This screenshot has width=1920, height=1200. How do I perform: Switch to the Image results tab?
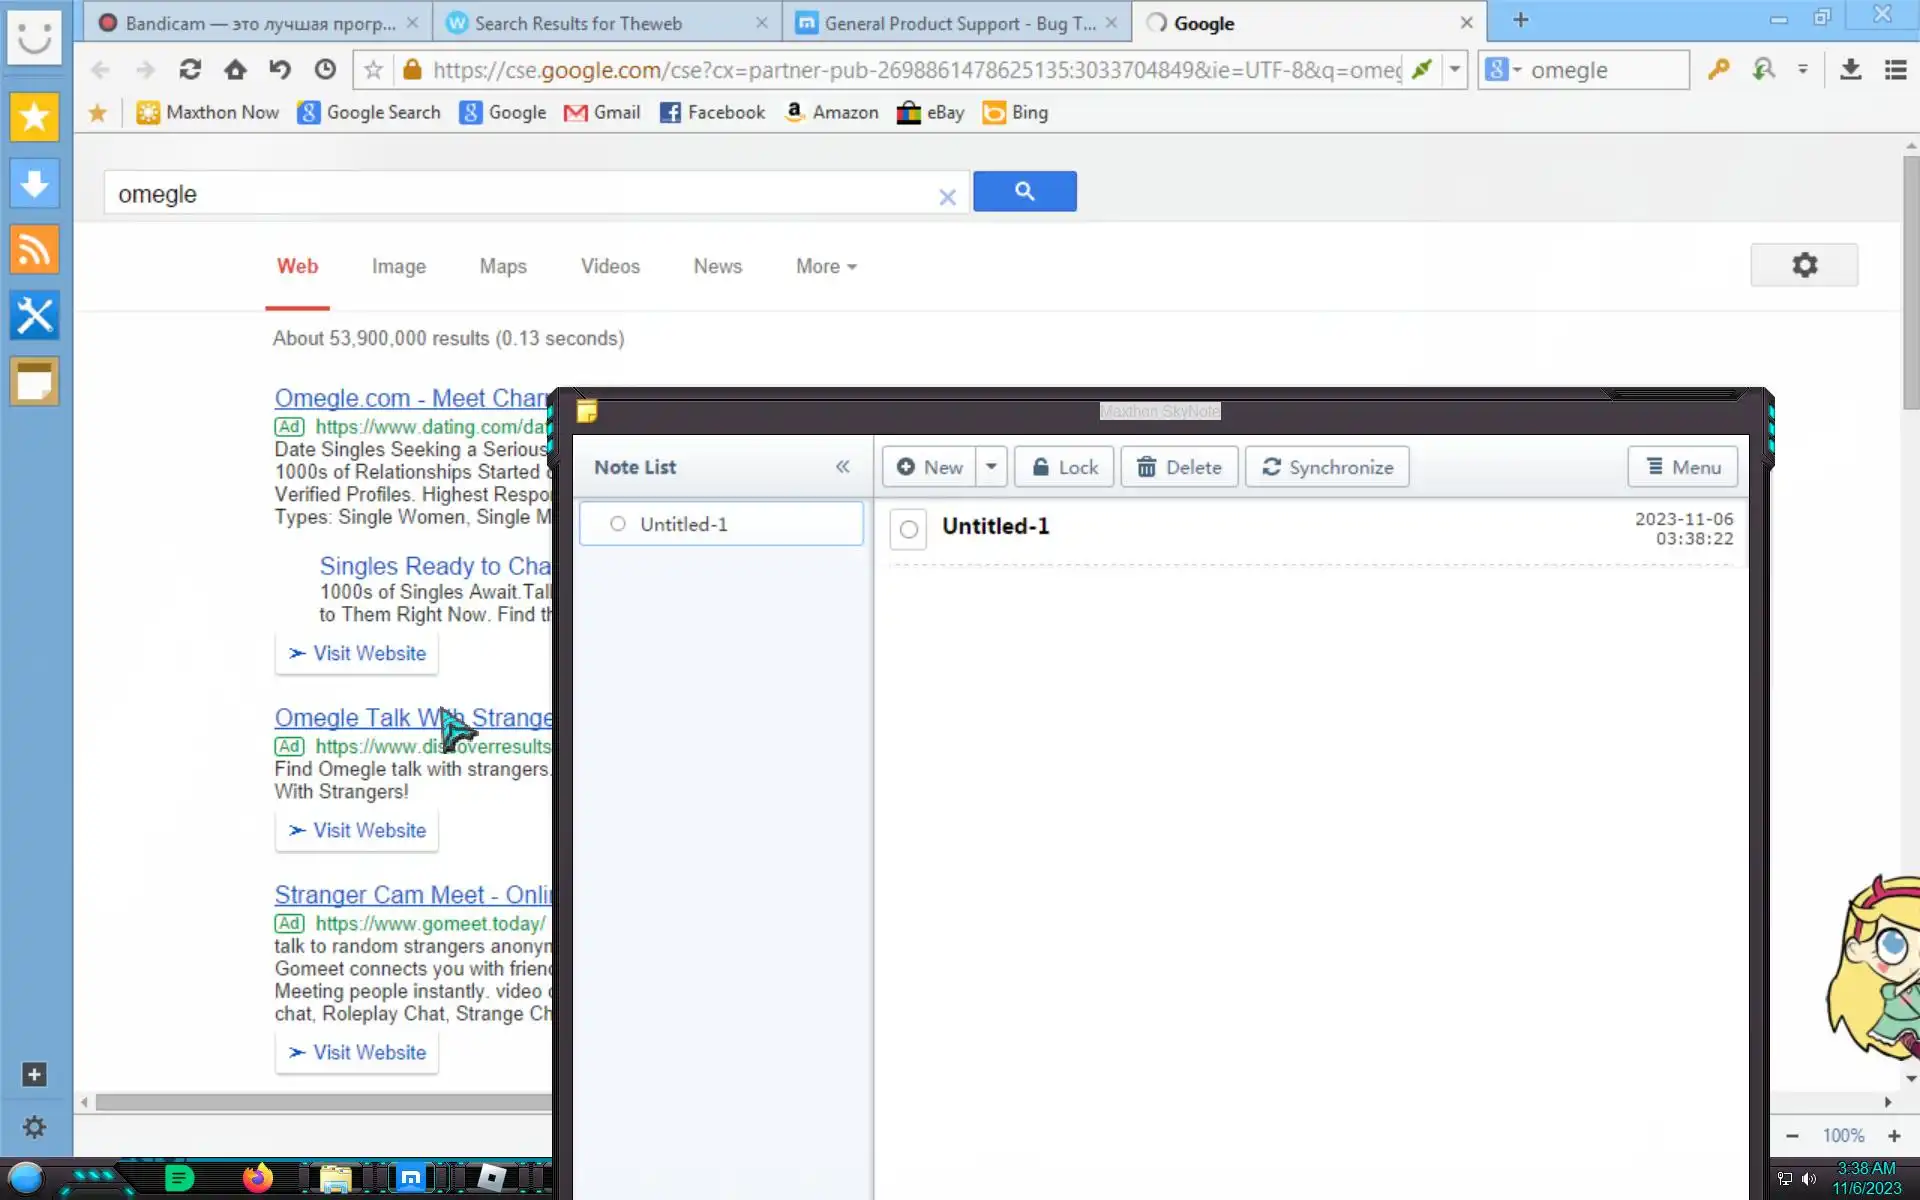[x=398, y=267]
